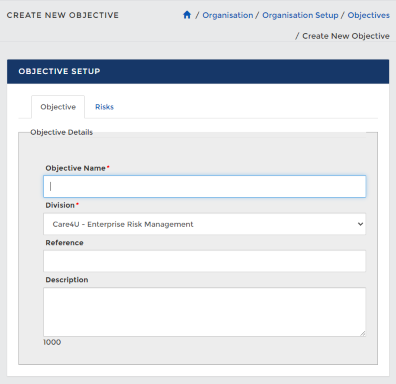This screenshot has height=384, width=396.
Task: Click the Division dropdown chevron arrow
Action: pyautogui.click(x=360, y=224)
